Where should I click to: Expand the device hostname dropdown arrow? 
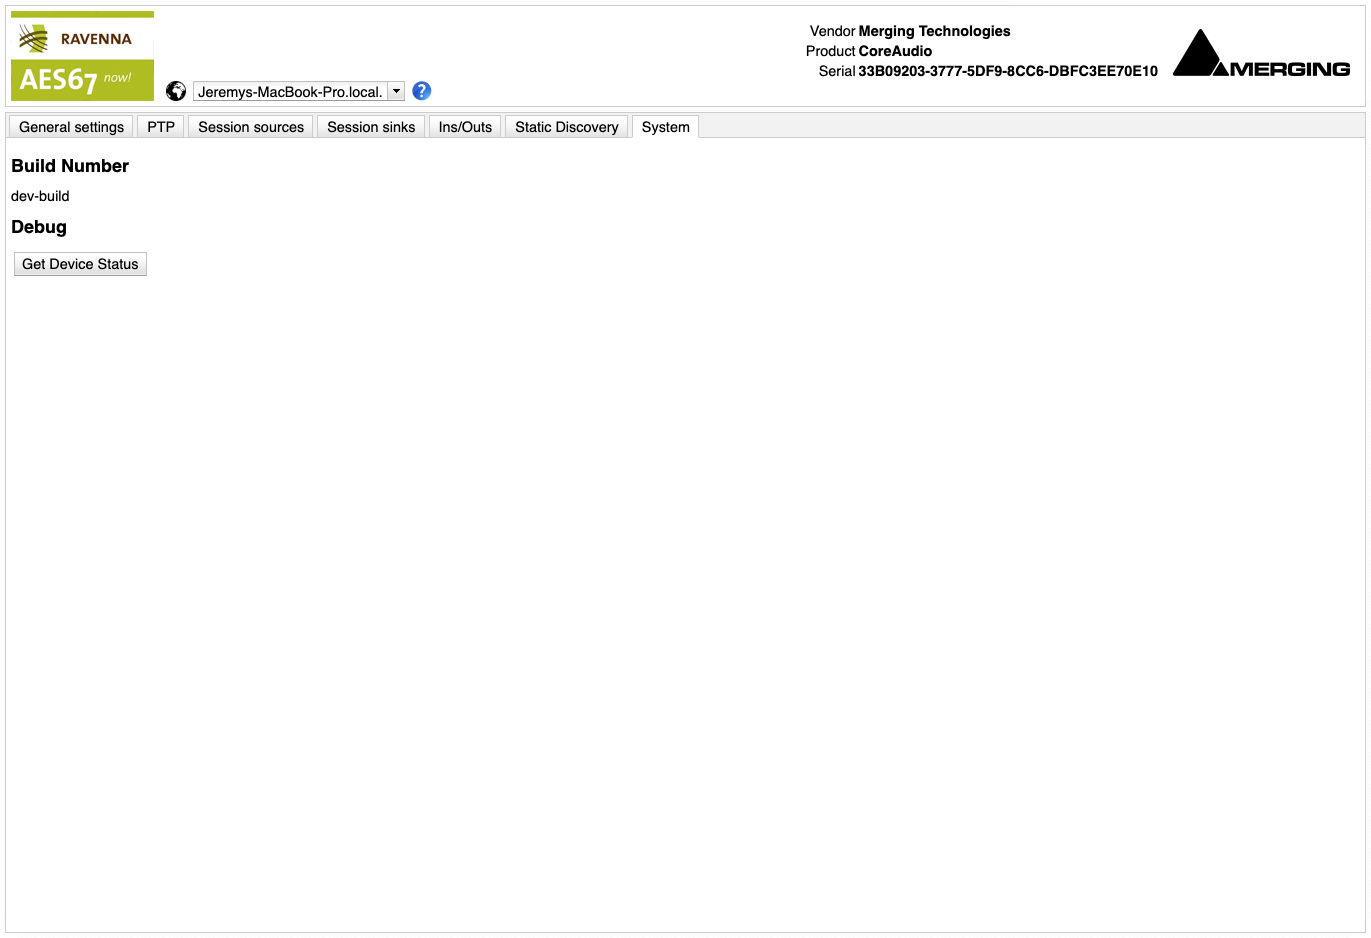[x=396, y=91]
